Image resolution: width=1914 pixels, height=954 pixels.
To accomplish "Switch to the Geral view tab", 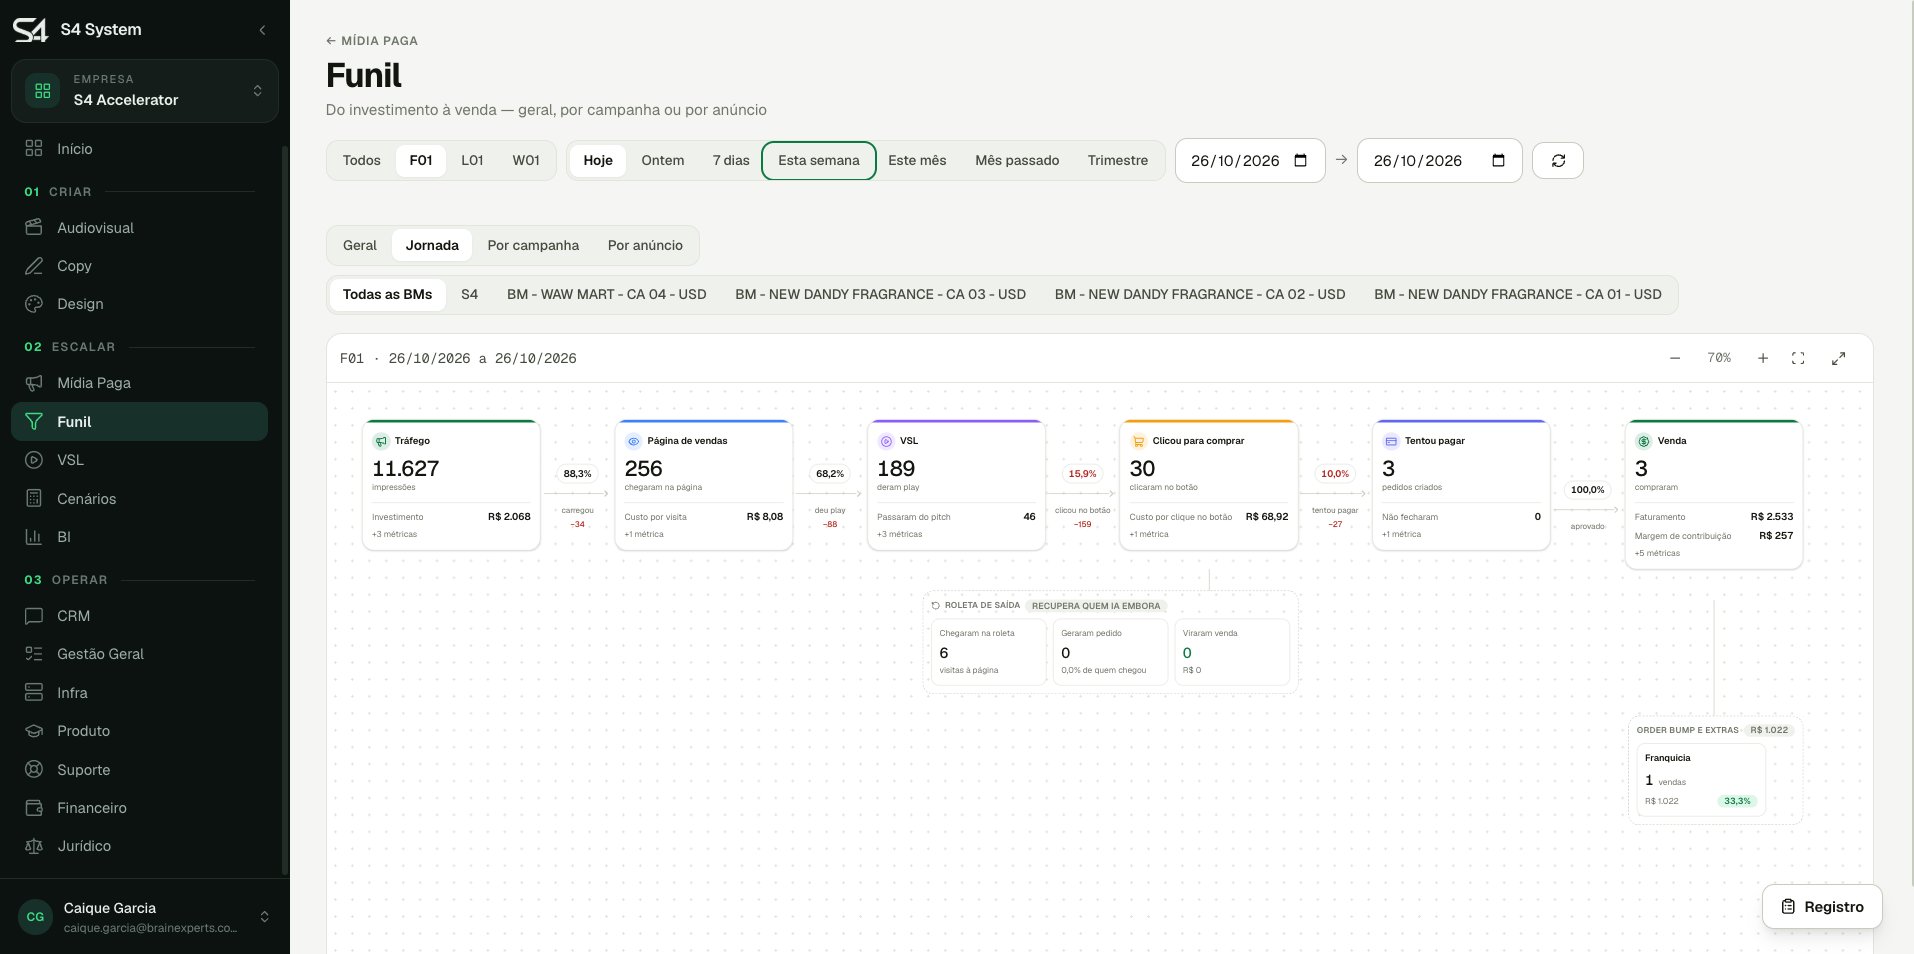I will point(360,245).
